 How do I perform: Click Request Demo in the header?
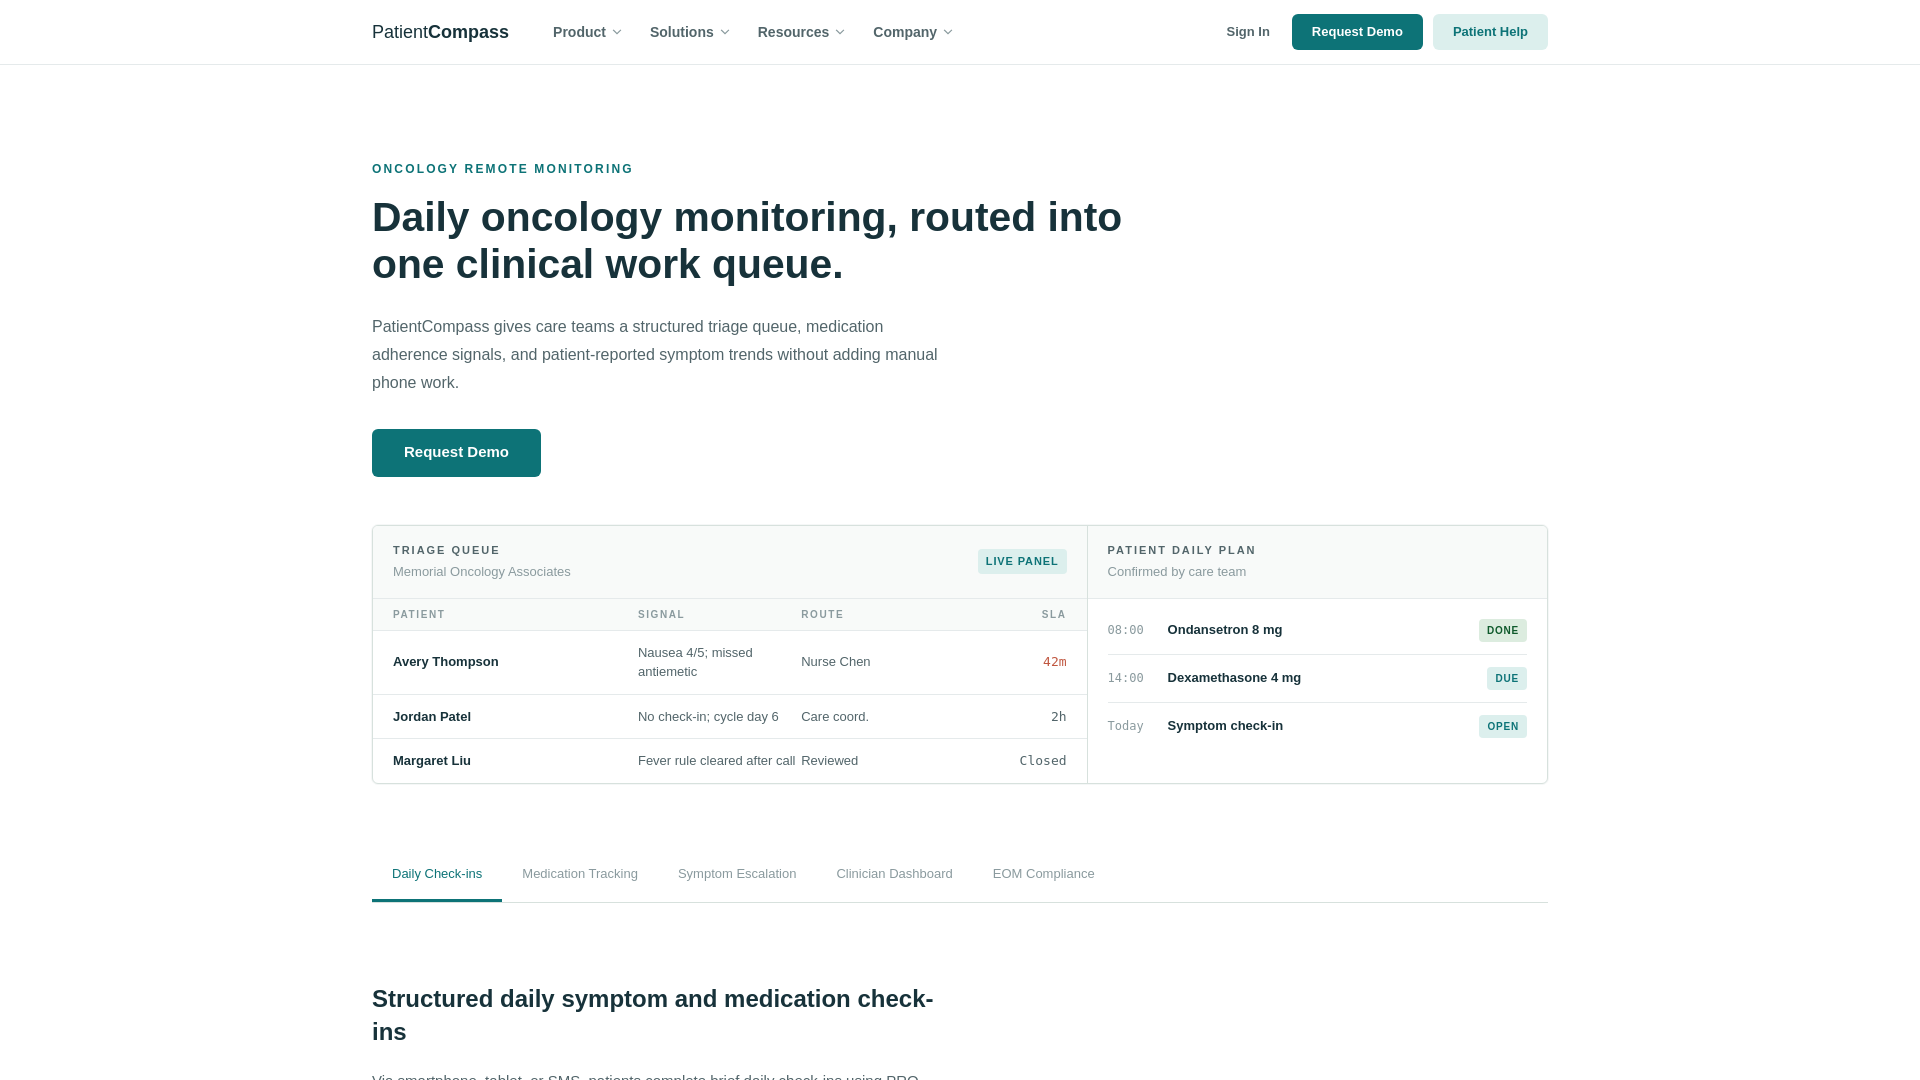[x=1357, y=32]
